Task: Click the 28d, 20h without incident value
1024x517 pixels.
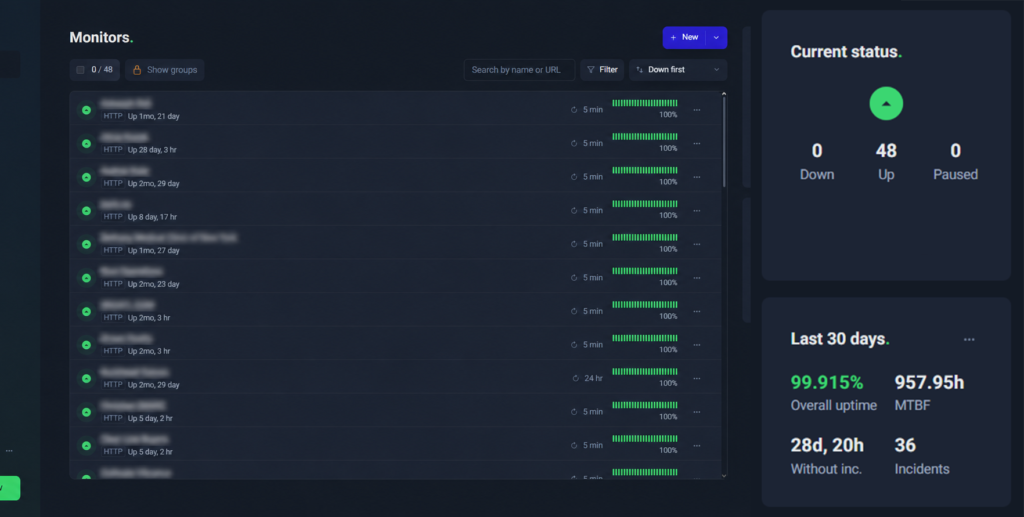Action: [x=827, y=446]
